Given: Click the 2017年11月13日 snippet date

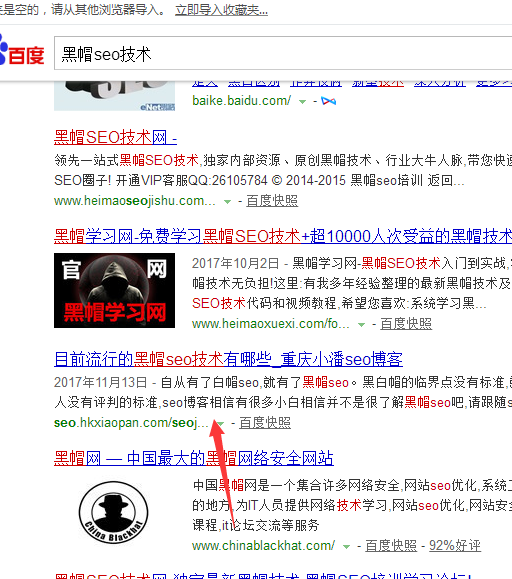Looking at the screenshot, I should pos(101,382).
